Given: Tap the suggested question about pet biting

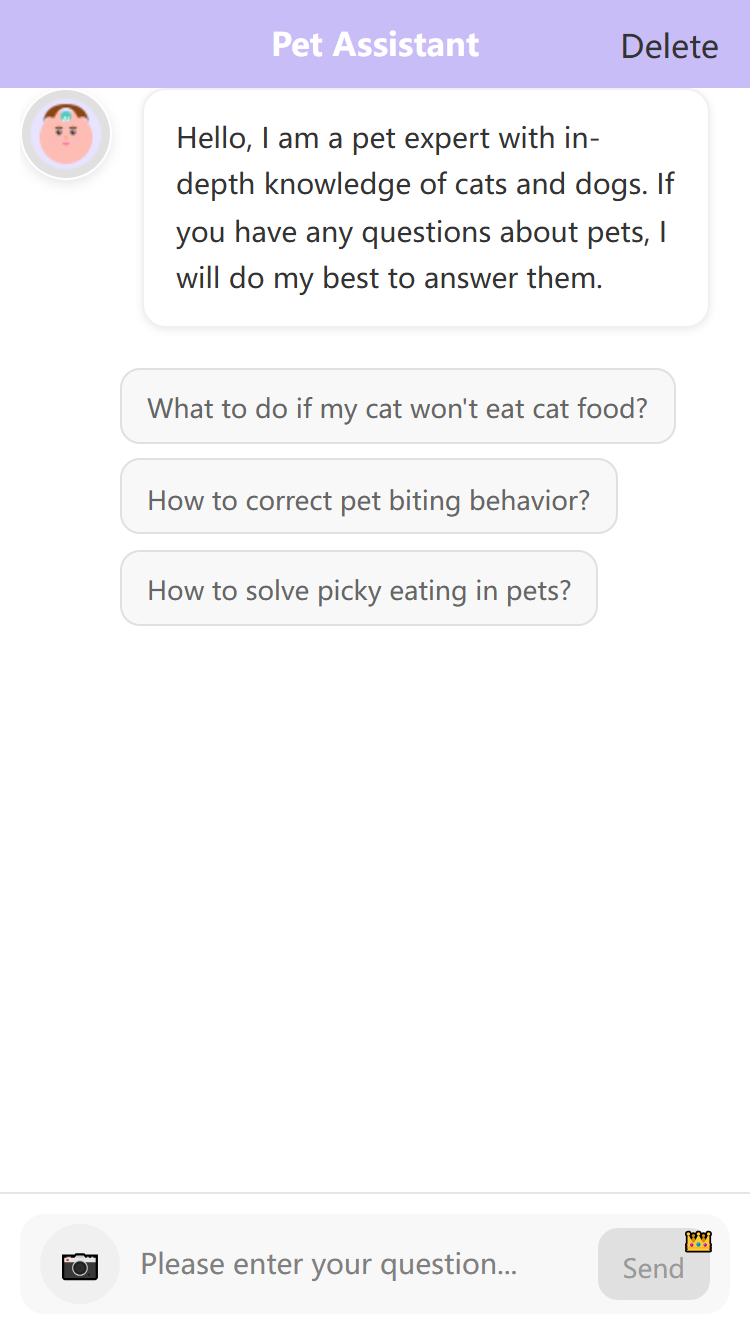Looking at the screenshot, I should (368, 498).
